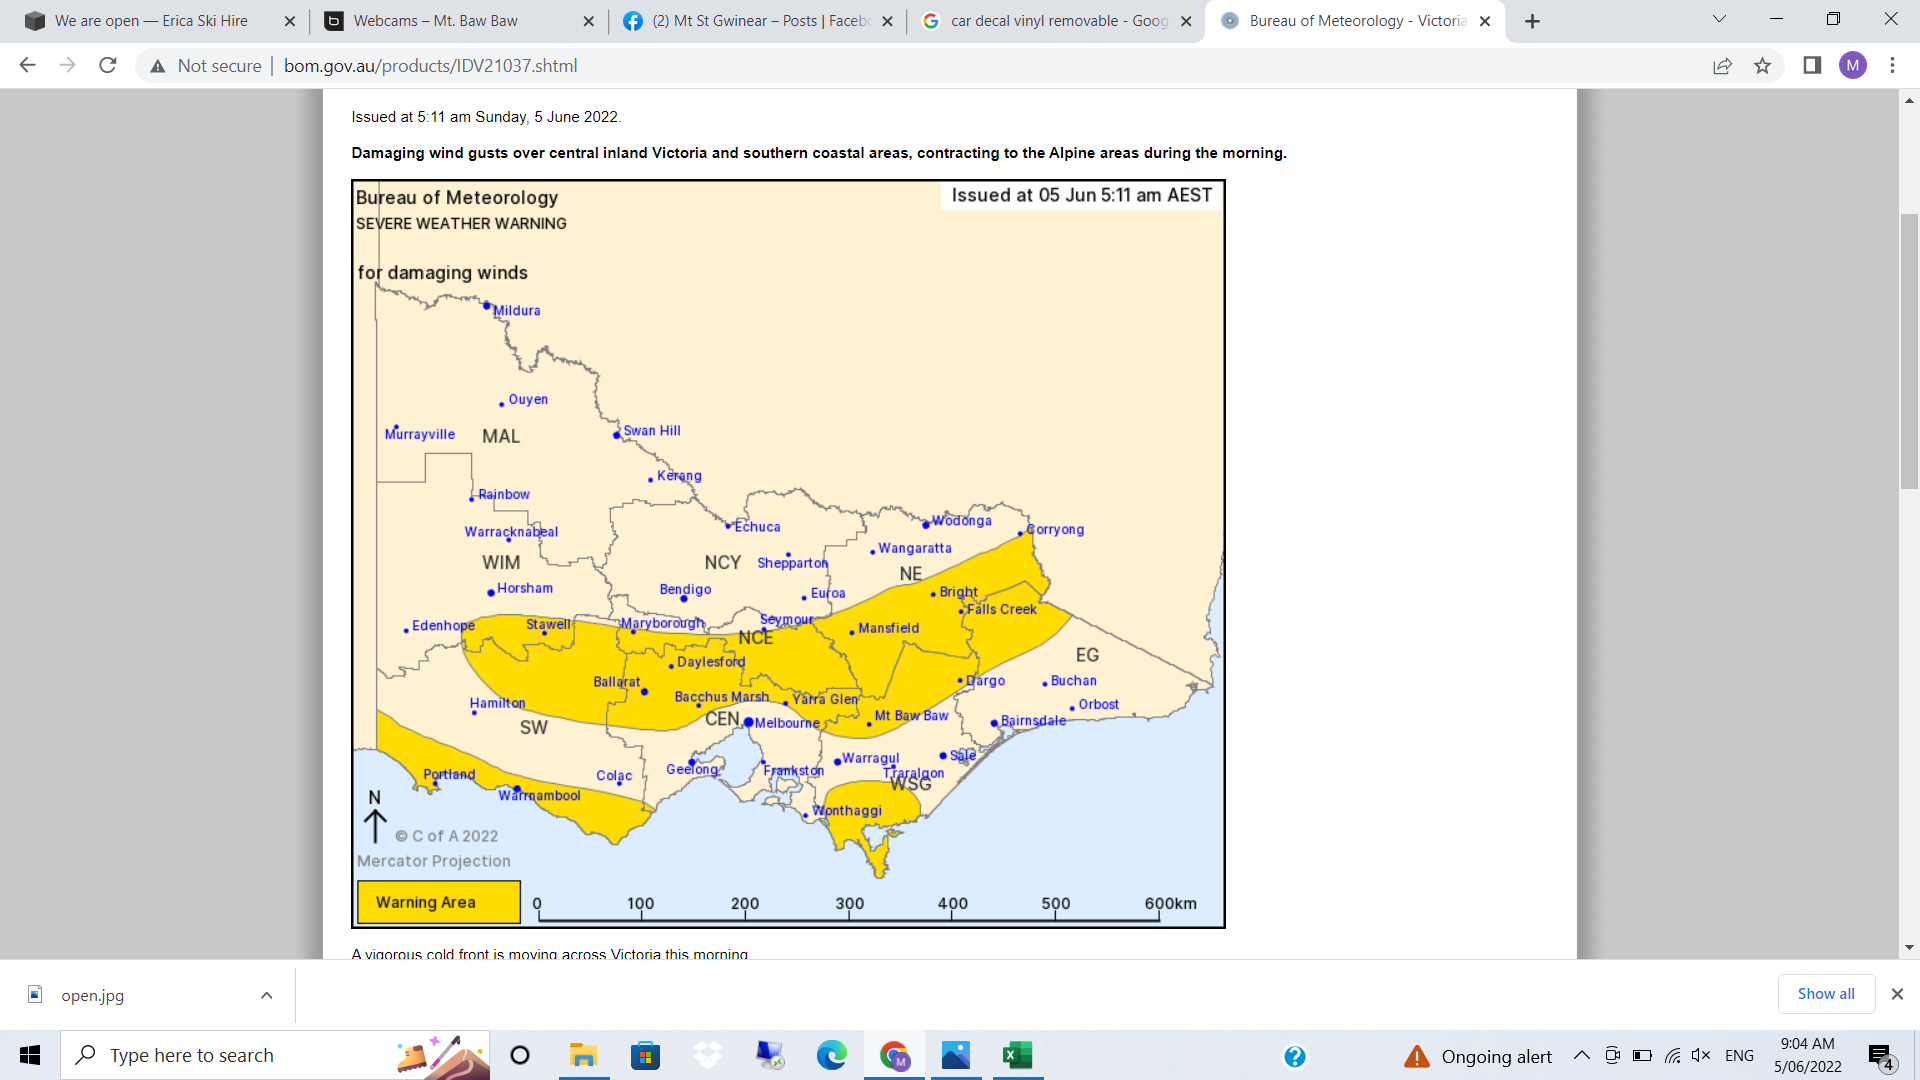This screenshot has height=1080, width=1920.
Task: Open the share icon in Chrome toolbar
Action: pyautogui.click(x=1722, y=66)
